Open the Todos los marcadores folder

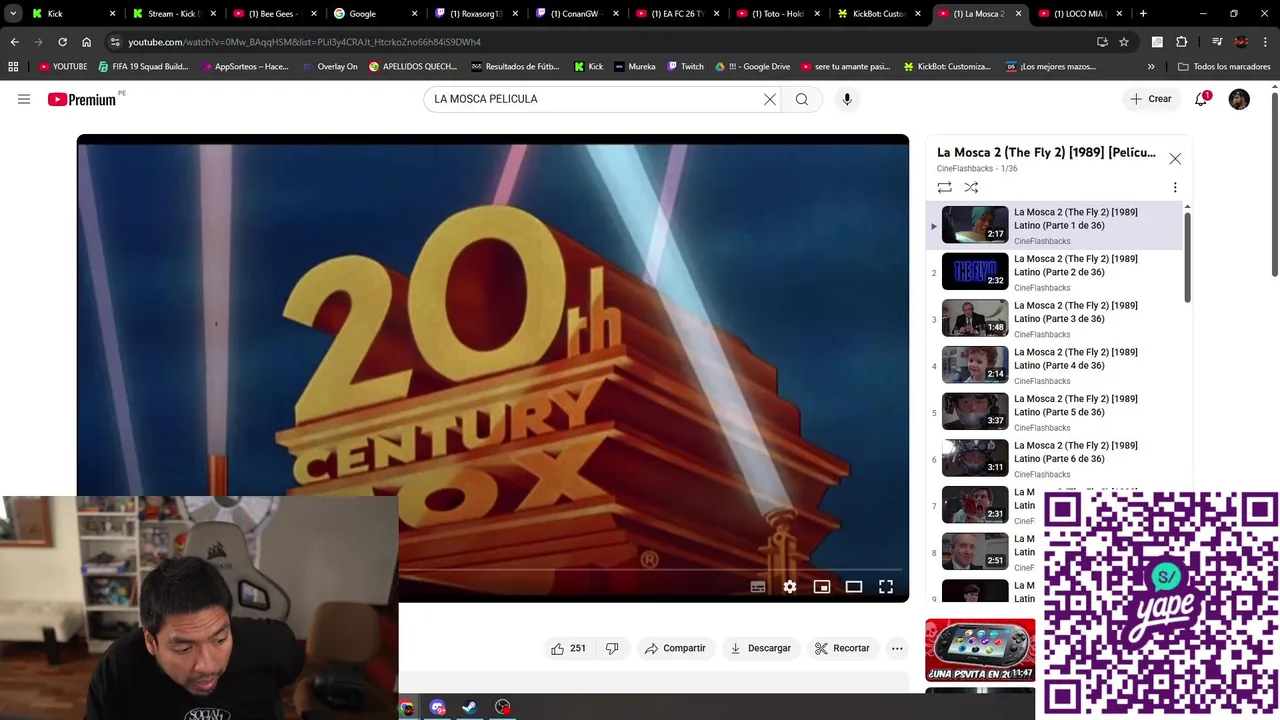tap(1224, 66)
